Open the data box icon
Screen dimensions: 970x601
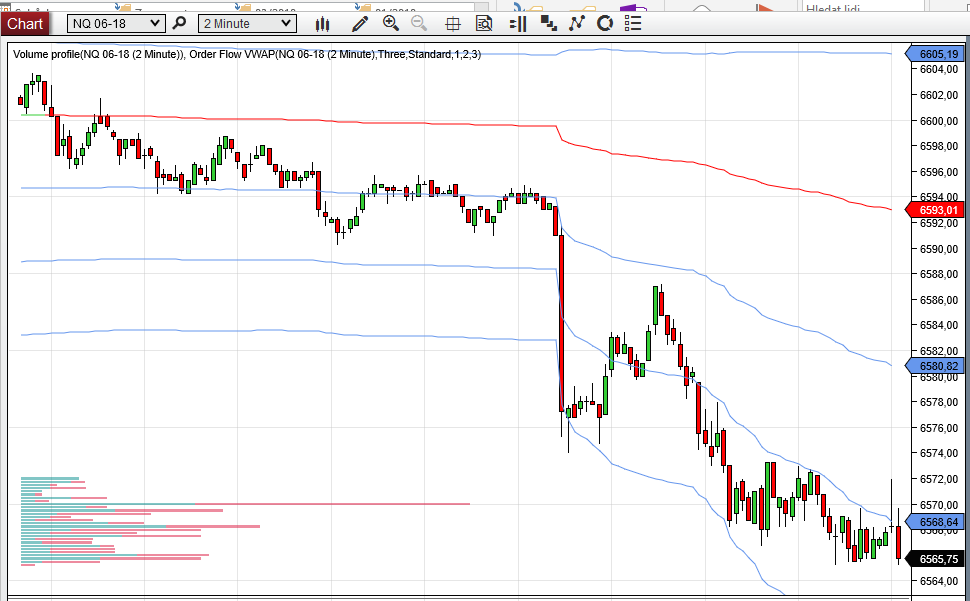[x=484, y=24]
